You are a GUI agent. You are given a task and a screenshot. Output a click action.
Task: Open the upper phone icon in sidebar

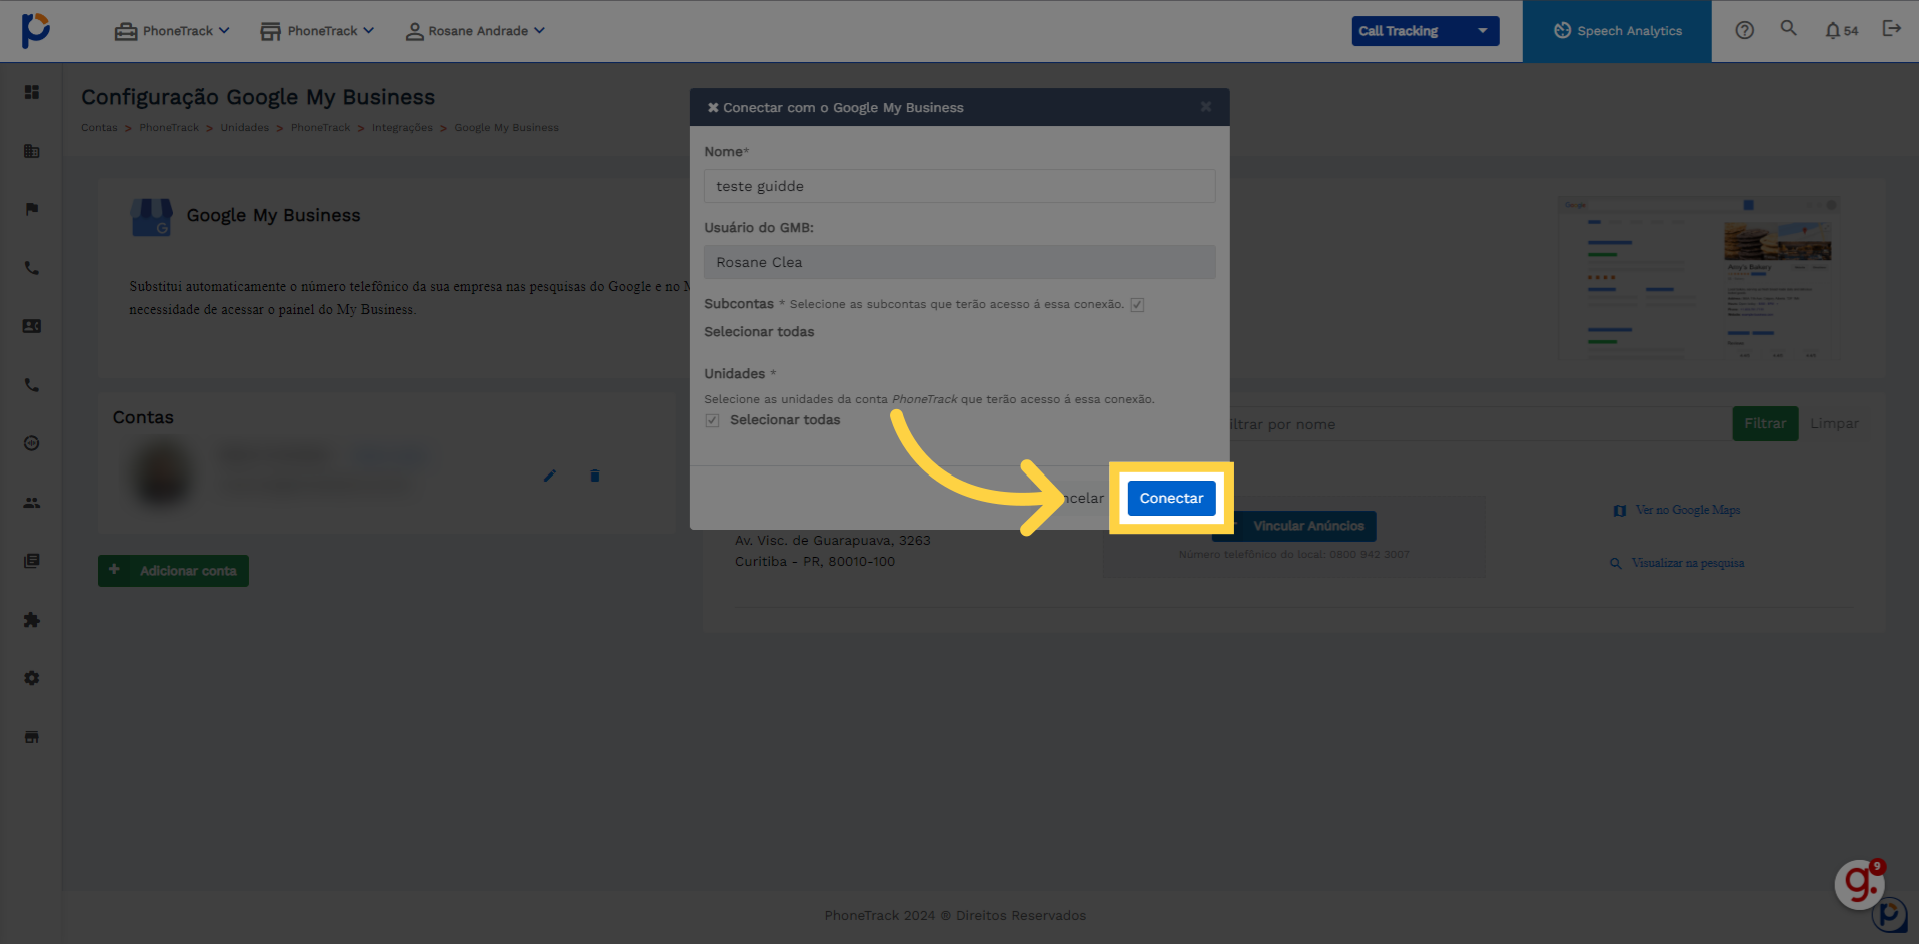32,268
